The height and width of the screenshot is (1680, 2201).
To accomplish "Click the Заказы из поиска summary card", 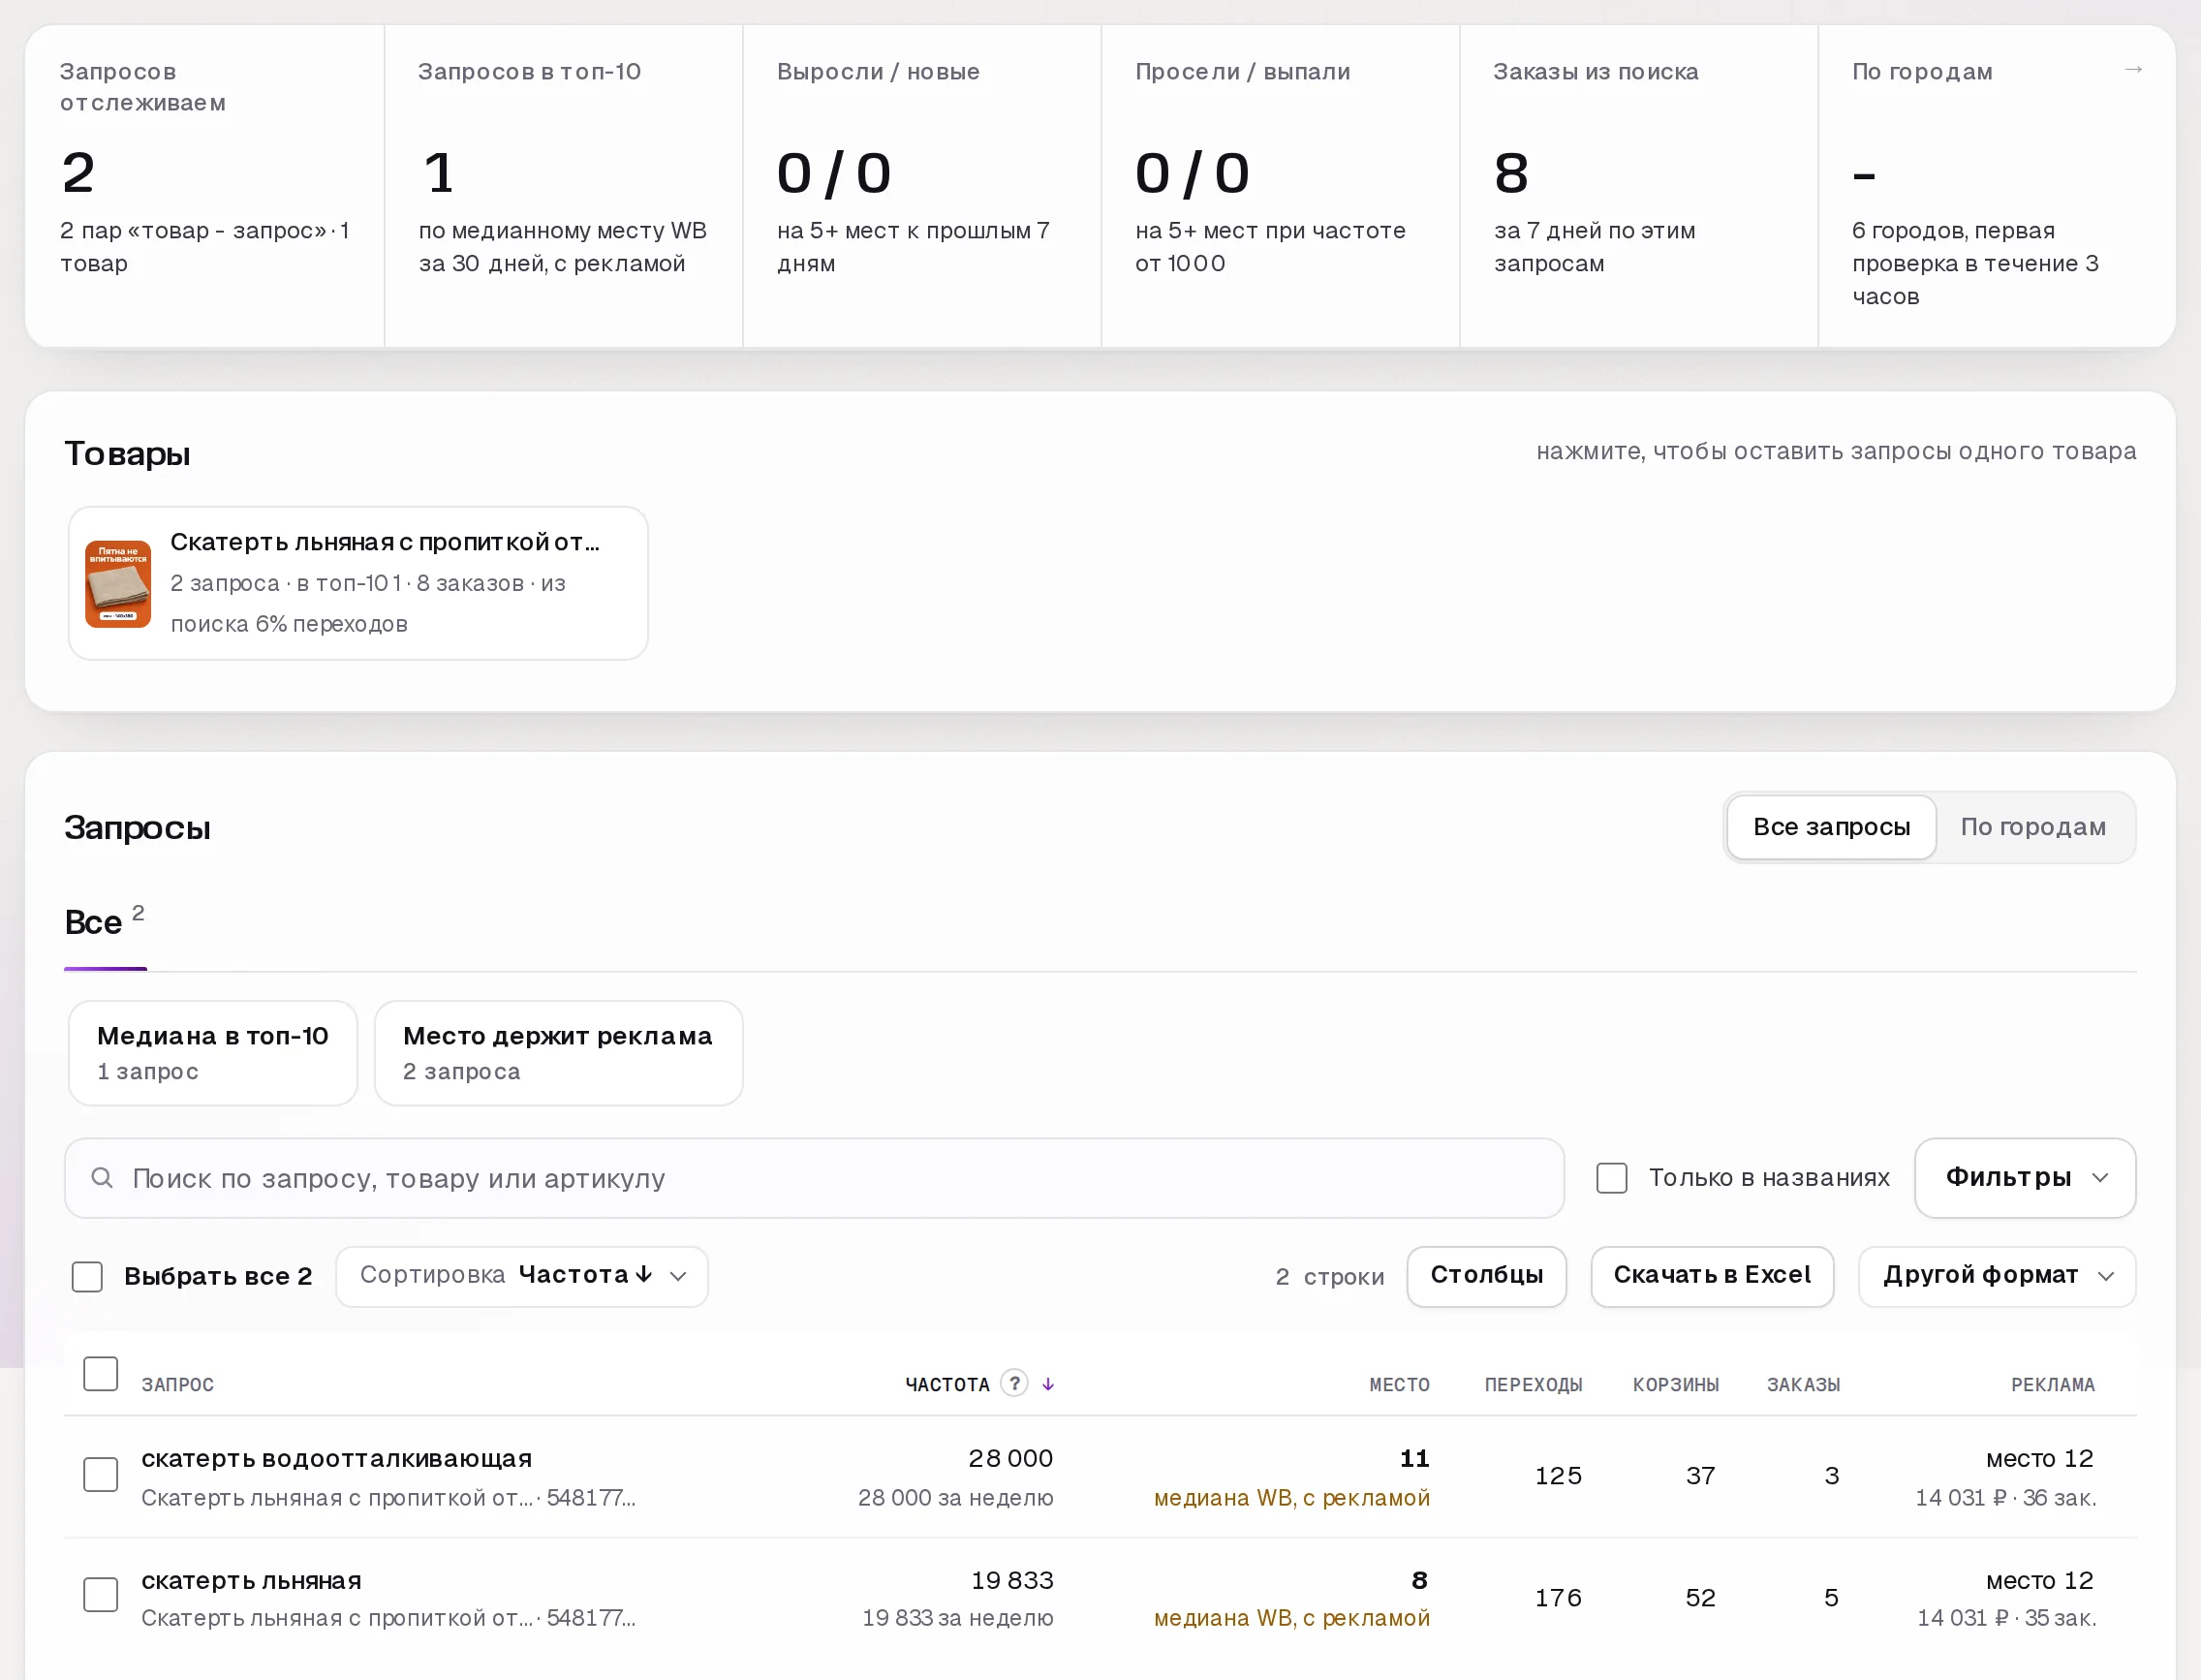I will 1638,186.
